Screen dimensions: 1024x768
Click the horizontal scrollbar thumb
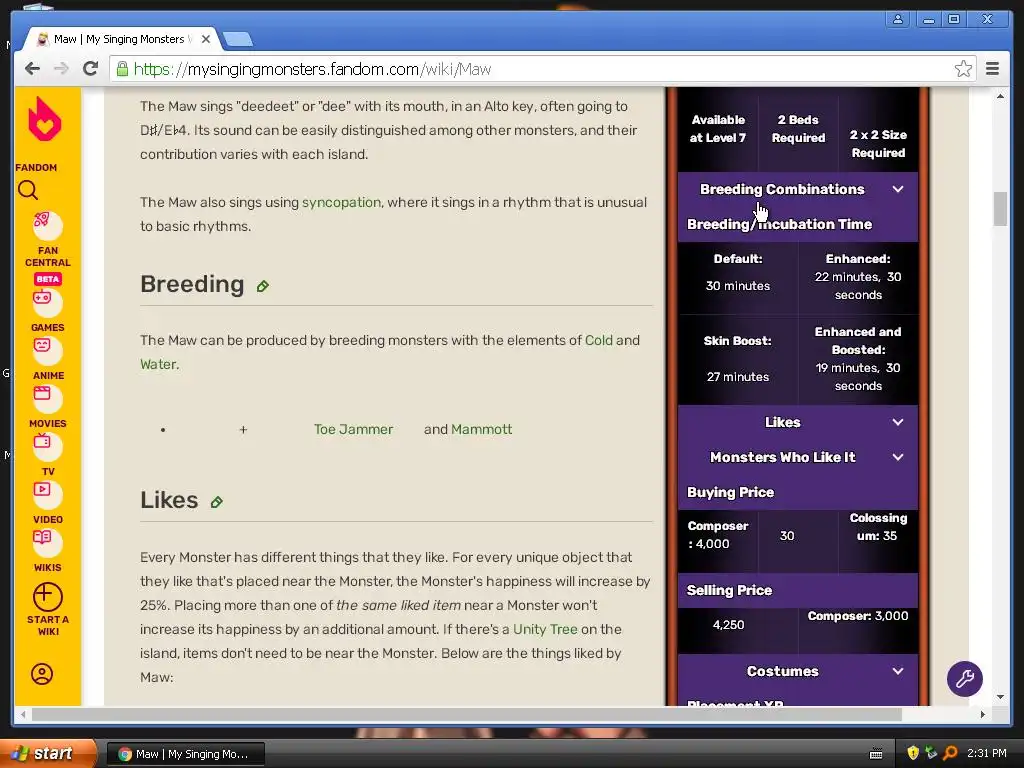pos(466,714)
